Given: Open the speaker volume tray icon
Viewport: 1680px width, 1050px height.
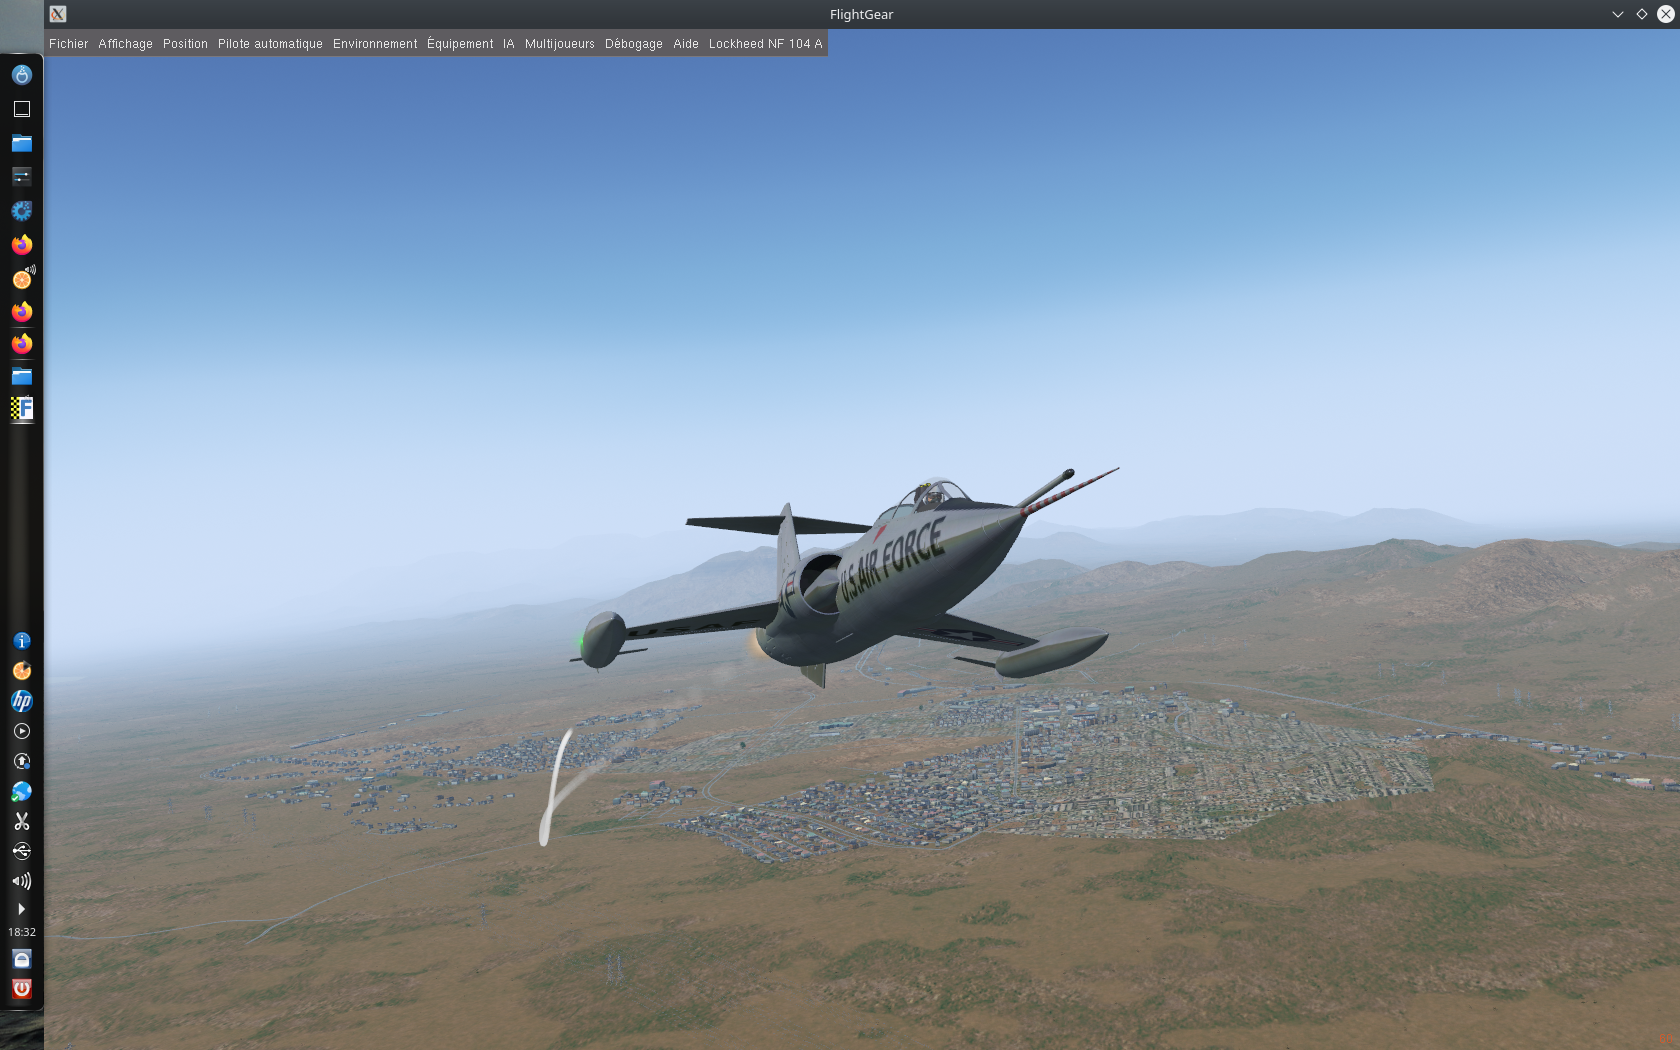Looking at the screenshot, I should (x=22, y=881).
